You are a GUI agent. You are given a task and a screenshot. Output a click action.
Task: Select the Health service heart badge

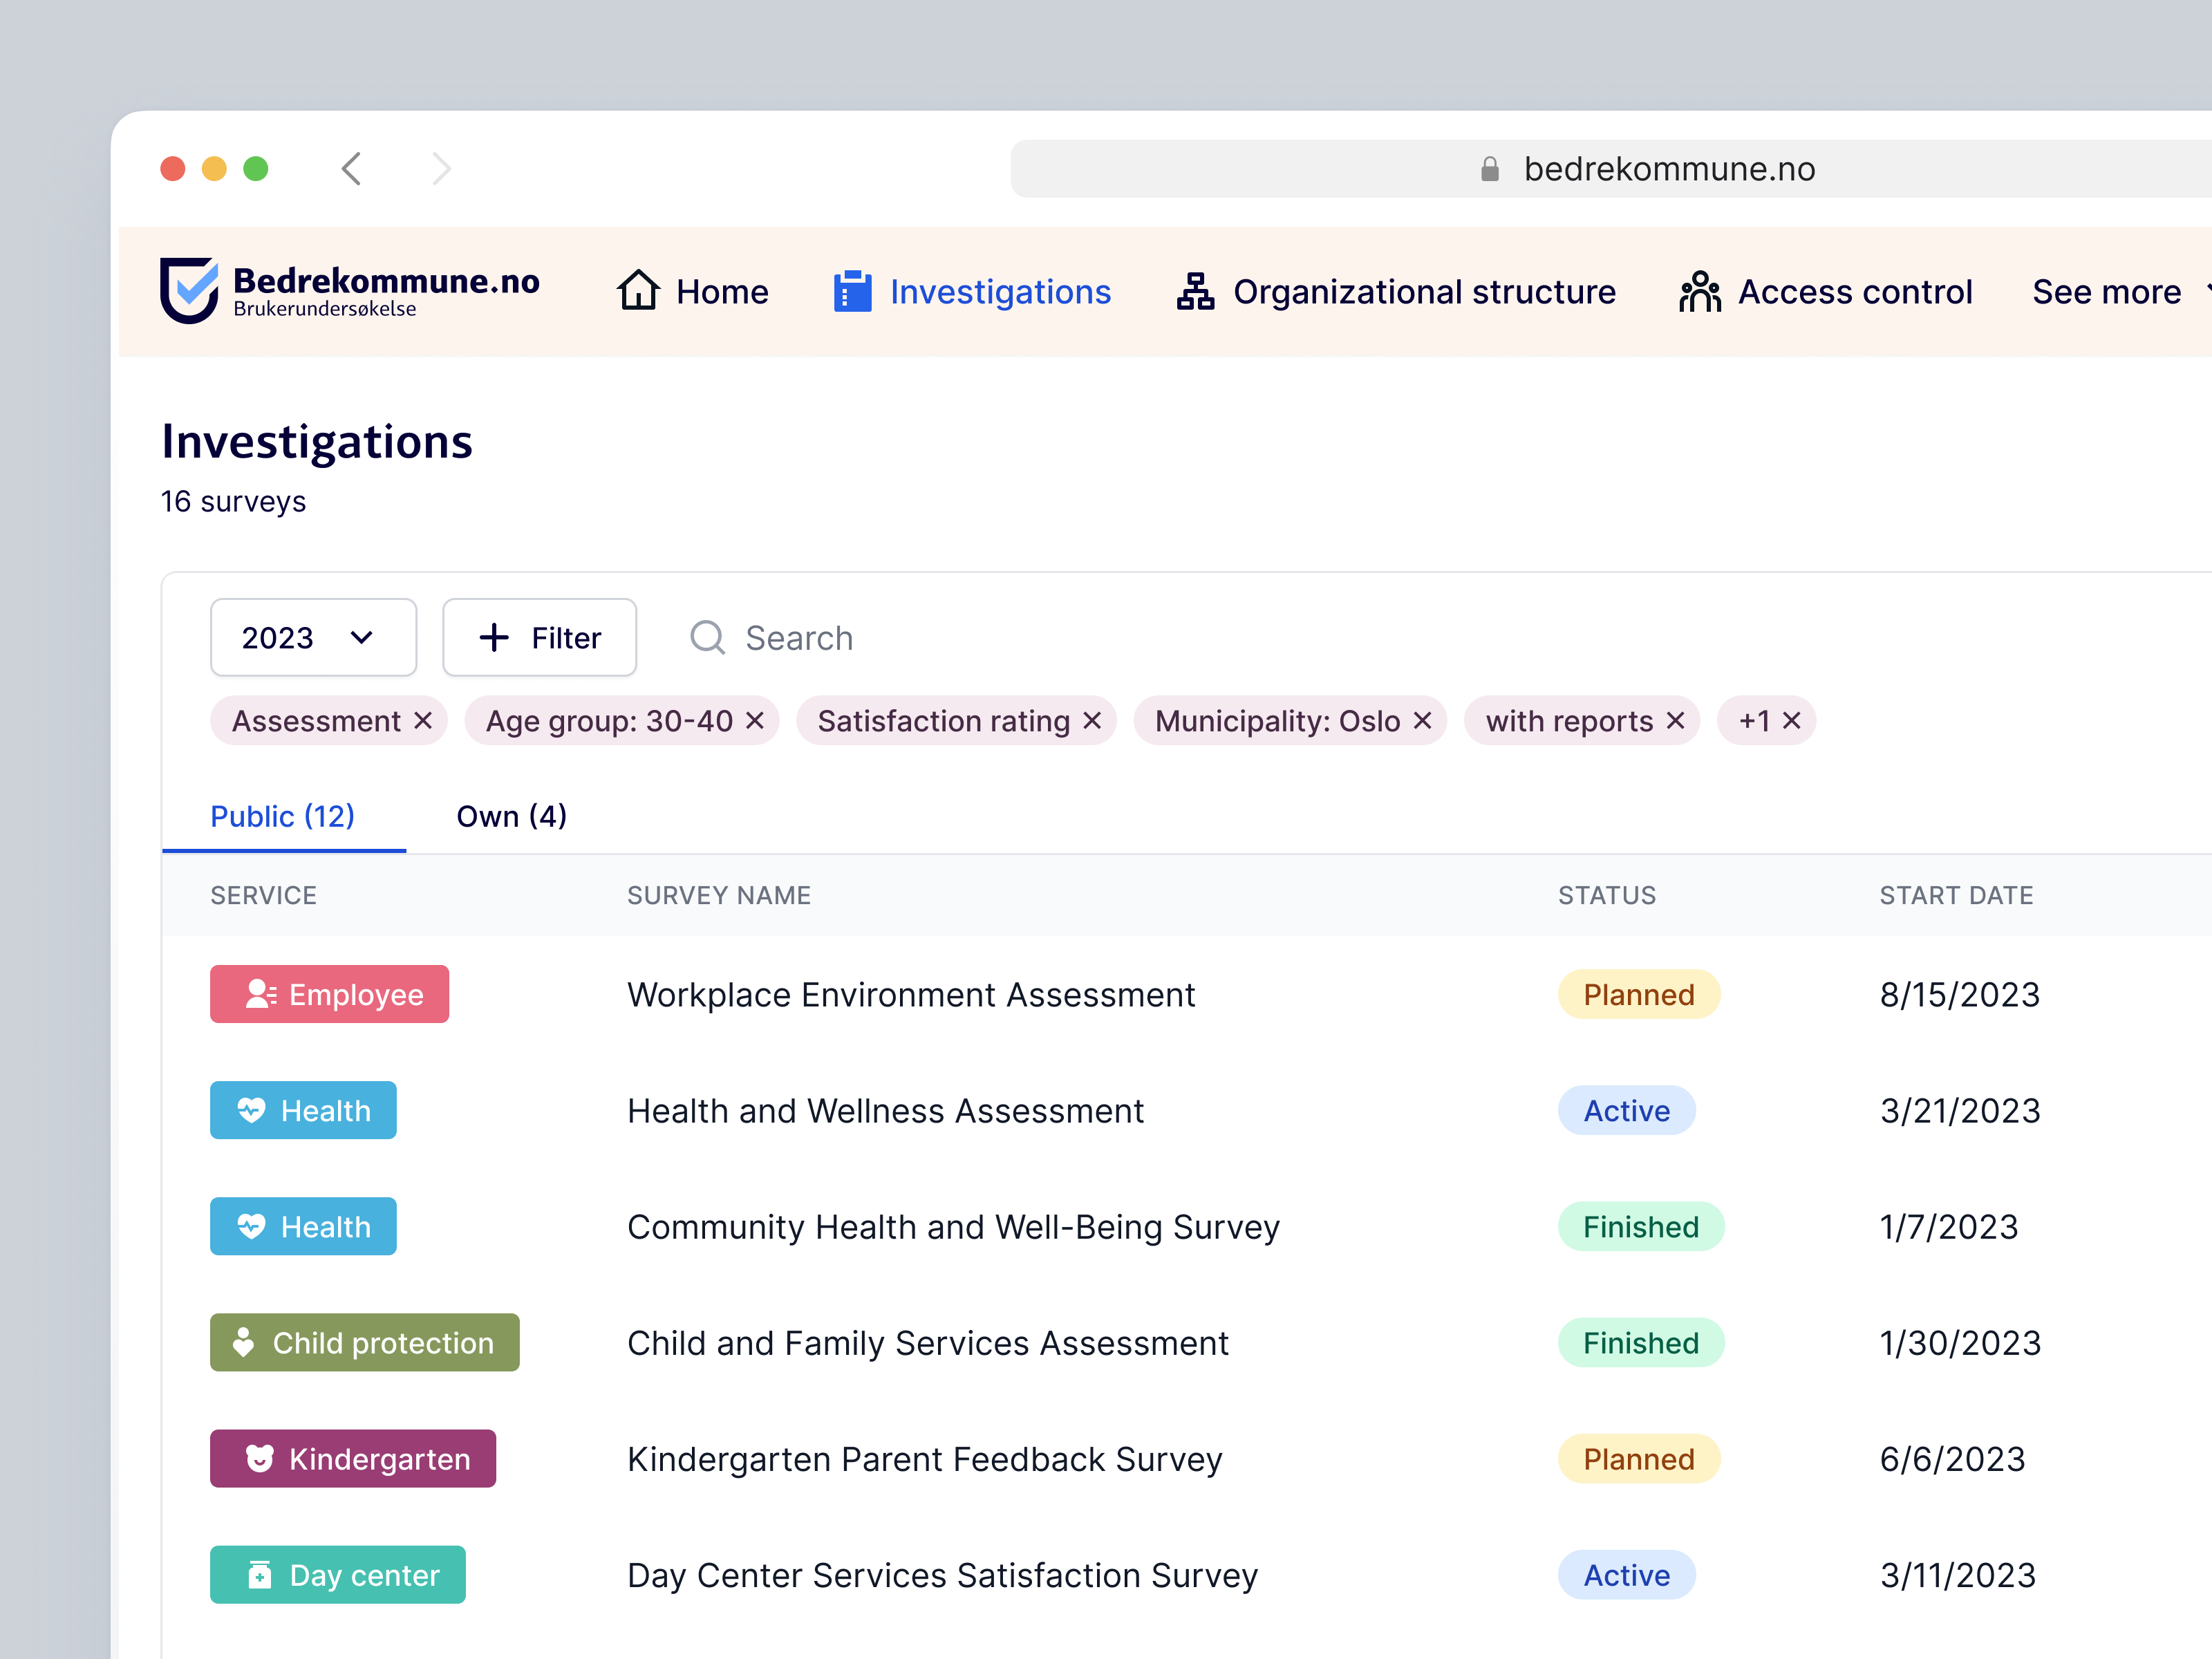303,1110
